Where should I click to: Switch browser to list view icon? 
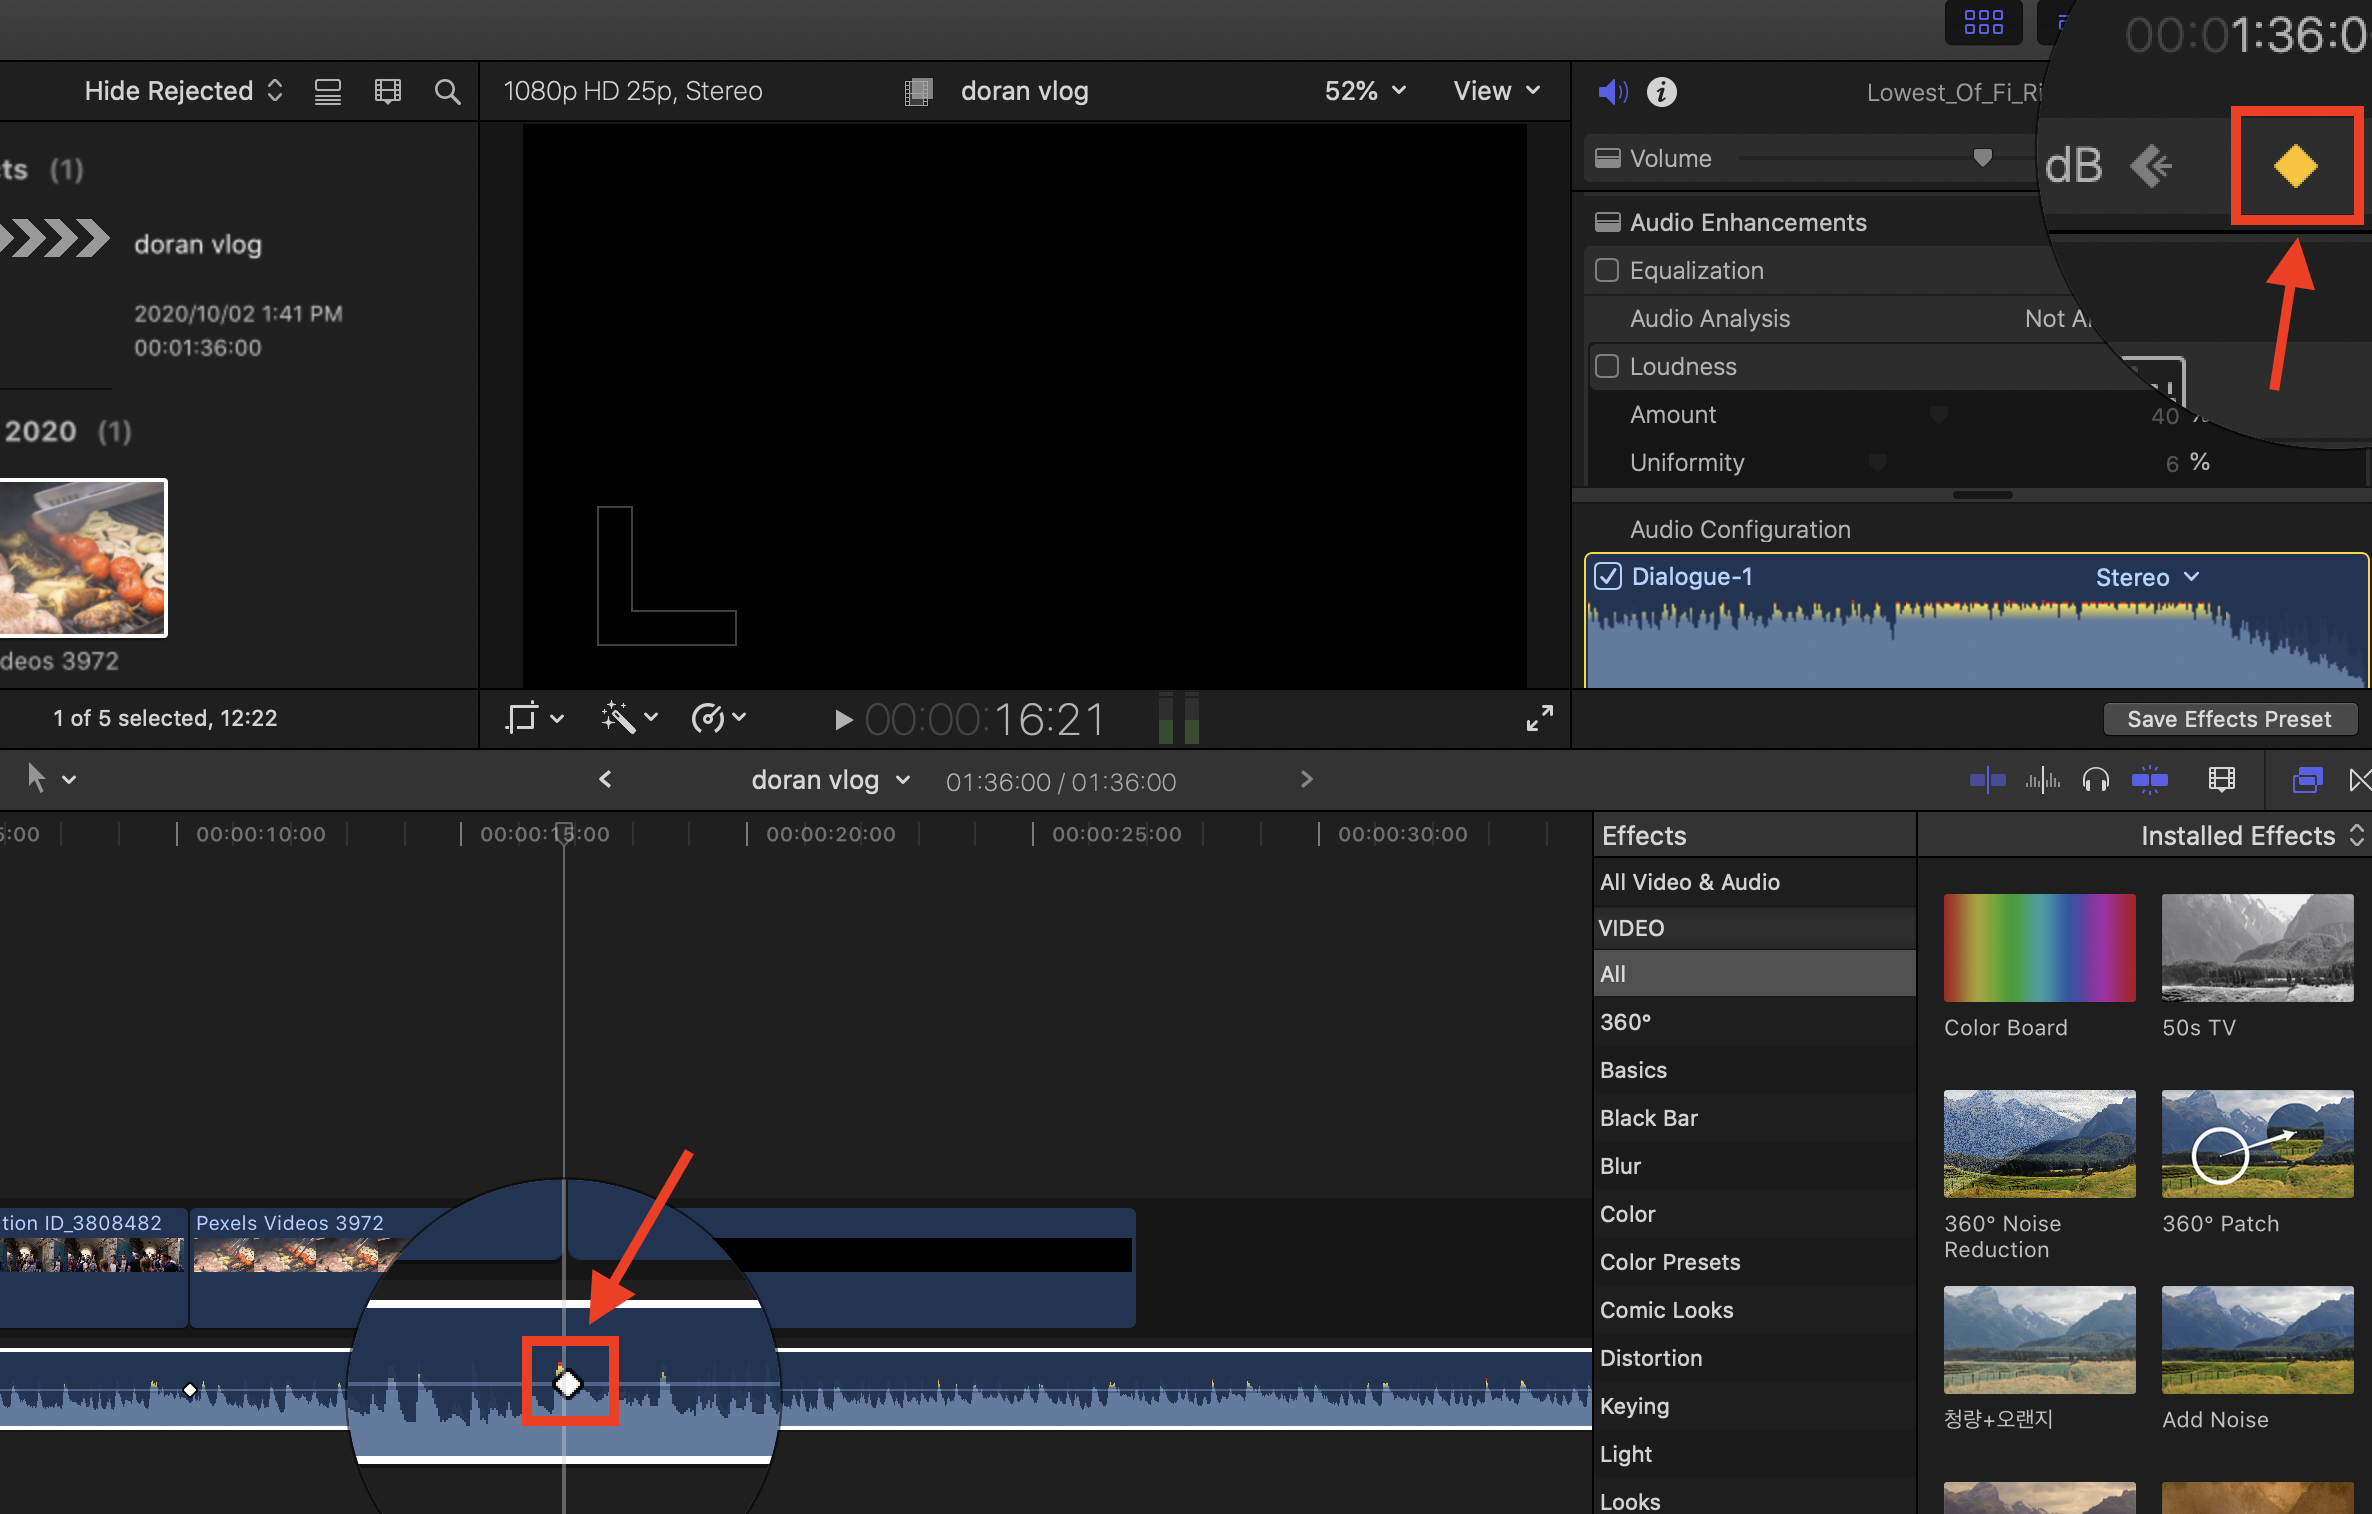(x=327, y=92)
